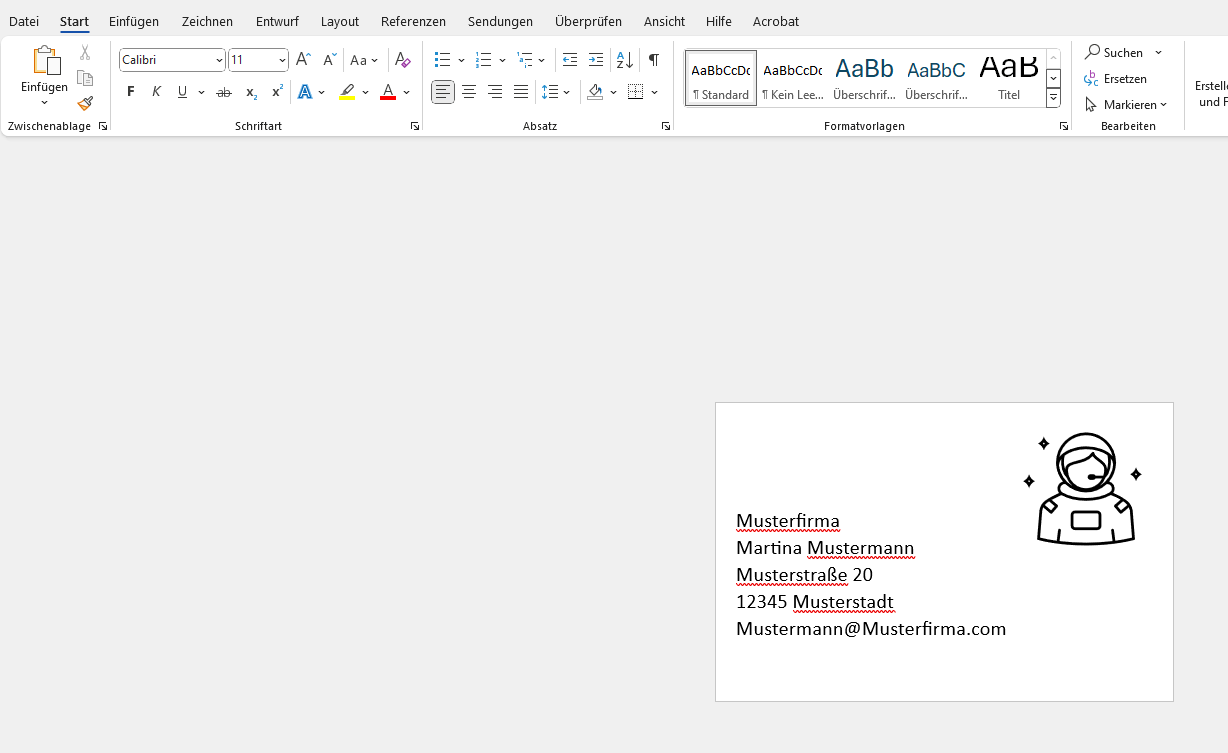Image resolution: width=1228 pixels, height=753 pixels.
Task: Toggle italic formatting with K button
Action: pos(156,92)
